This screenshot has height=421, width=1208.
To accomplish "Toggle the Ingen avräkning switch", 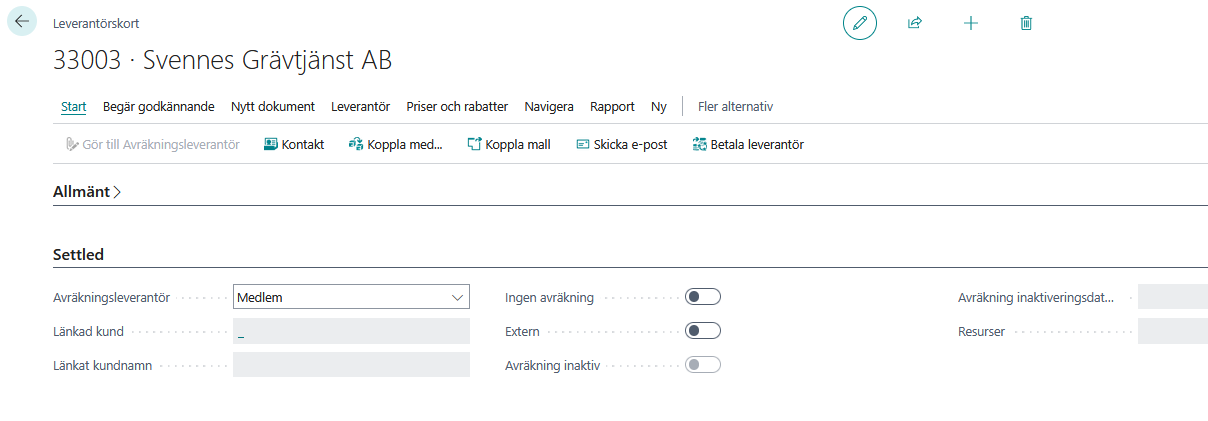I will pos(702,297).
